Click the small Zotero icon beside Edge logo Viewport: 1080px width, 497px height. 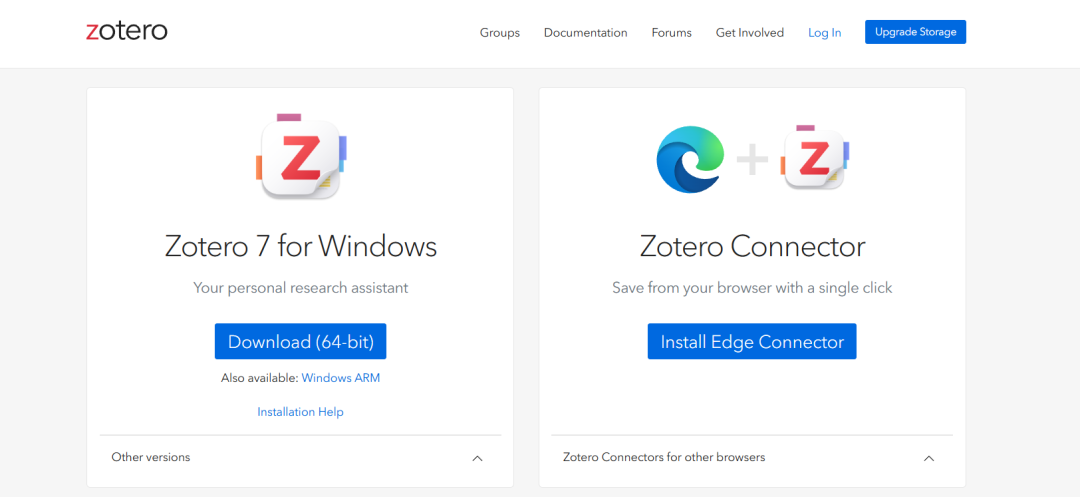pos(815,158)
